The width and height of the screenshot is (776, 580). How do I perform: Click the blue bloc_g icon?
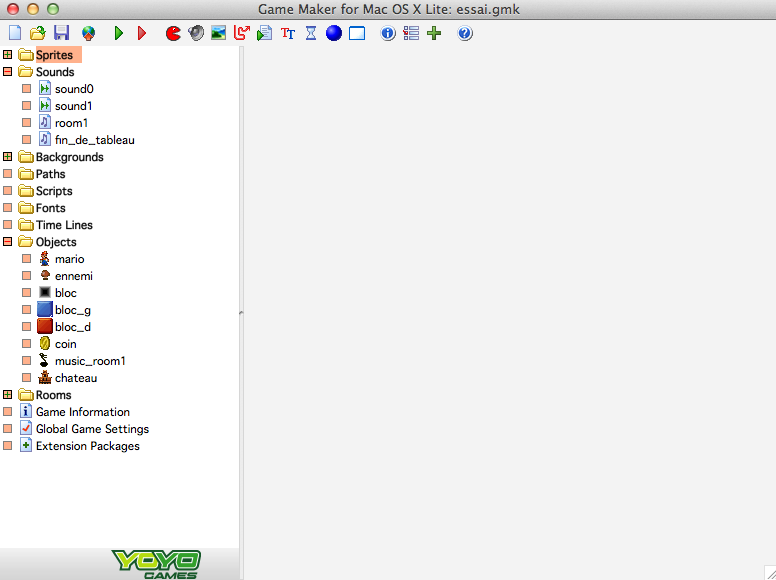coord(45,310)
